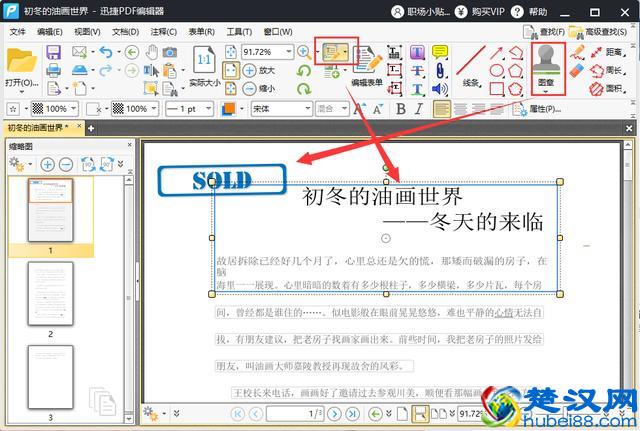Toggle the highlighted page layout button in status bar
Image resolution: width=640 pixels, height=431 pixels.
click(420, 413)
